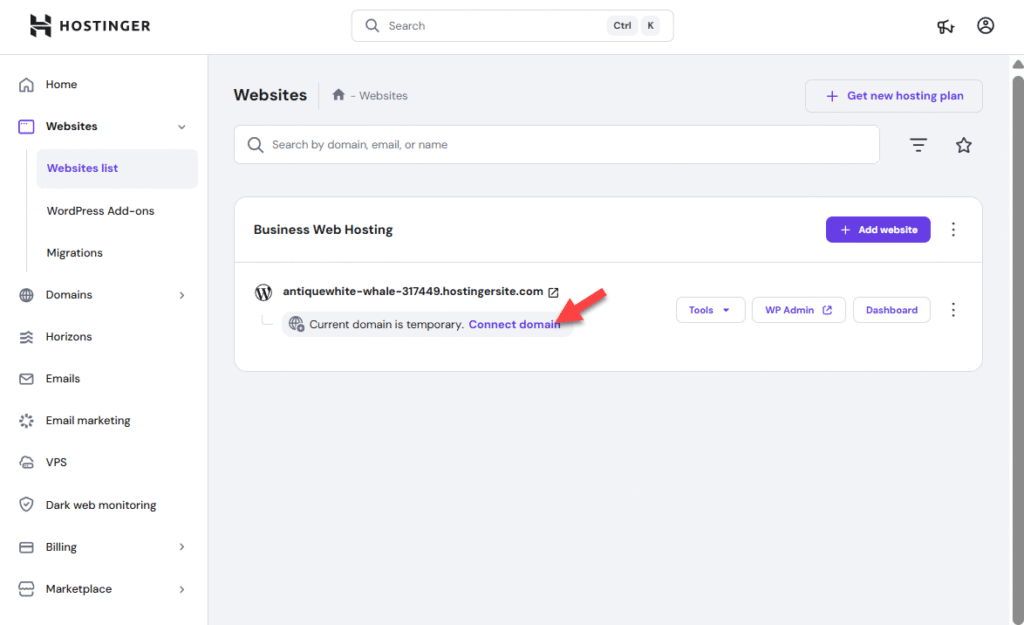Focus the search by domain field
The height and width of the screenshot is (625, 1024).
[556, 145]
